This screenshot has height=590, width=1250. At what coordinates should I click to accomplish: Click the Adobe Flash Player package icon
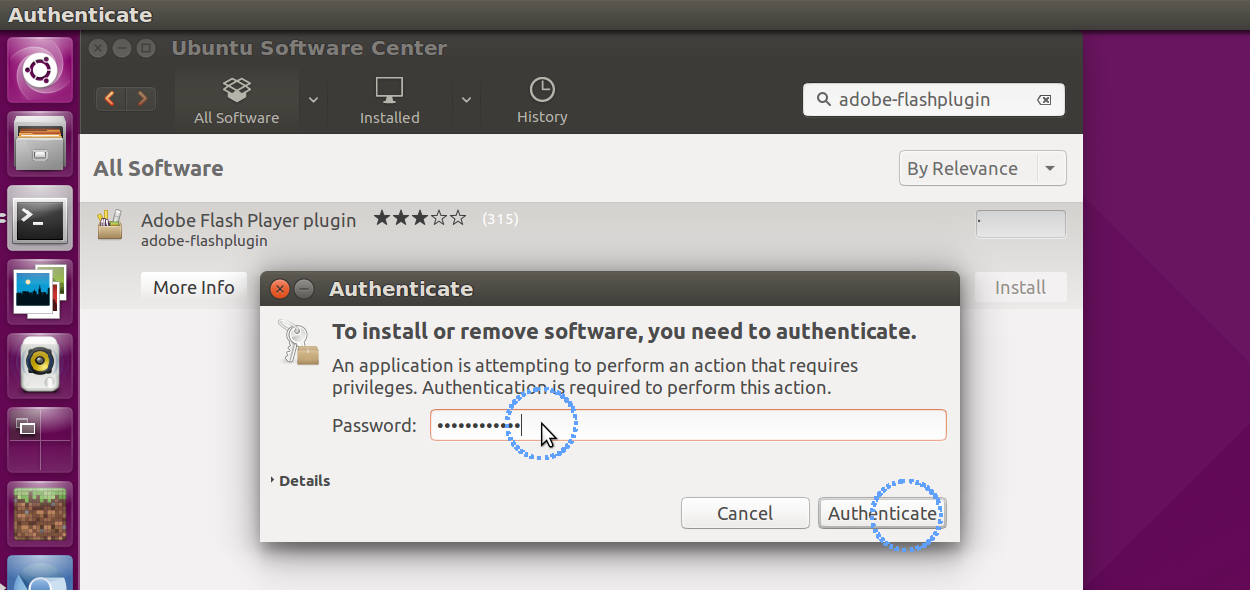110,224
